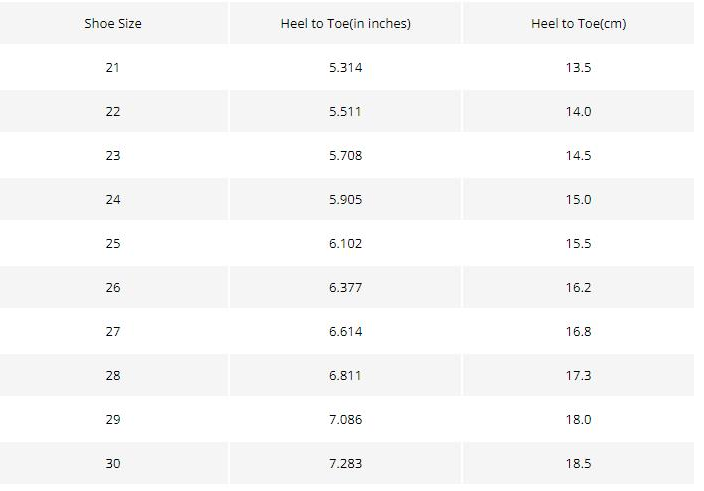Select the 5.905 inches value
The height and width of the screenshot is (491, 704).
point(345,199)
